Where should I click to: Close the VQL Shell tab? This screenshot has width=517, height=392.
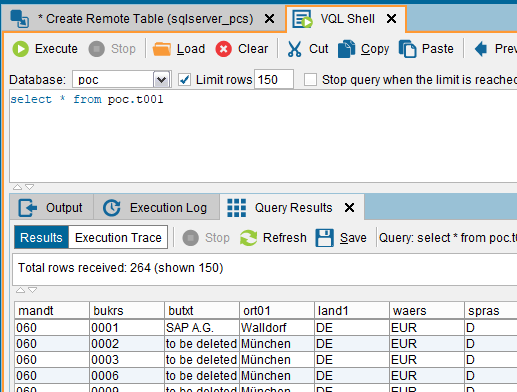click(392, 19)
